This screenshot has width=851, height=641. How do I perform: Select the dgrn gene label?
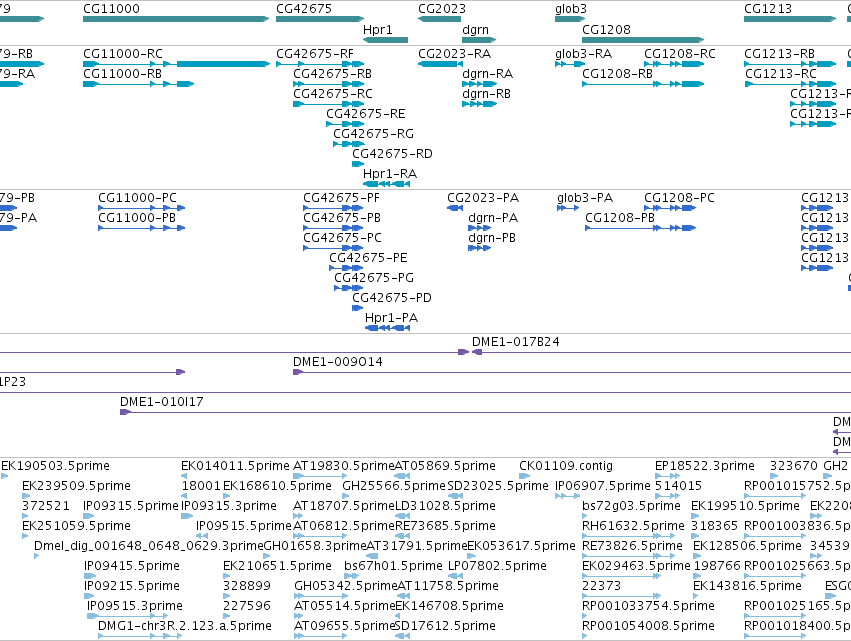tap(475, 30)
